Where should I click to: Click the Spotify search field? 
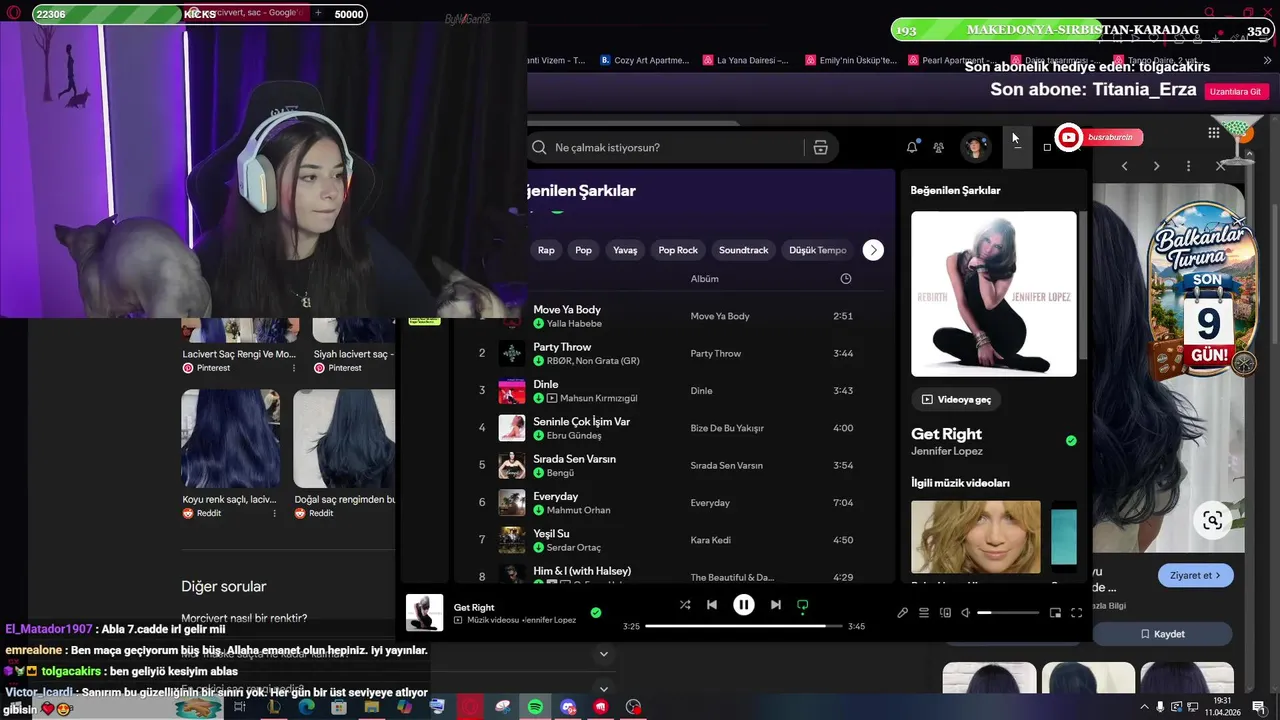pyautogui.click(x=665, y=148)
